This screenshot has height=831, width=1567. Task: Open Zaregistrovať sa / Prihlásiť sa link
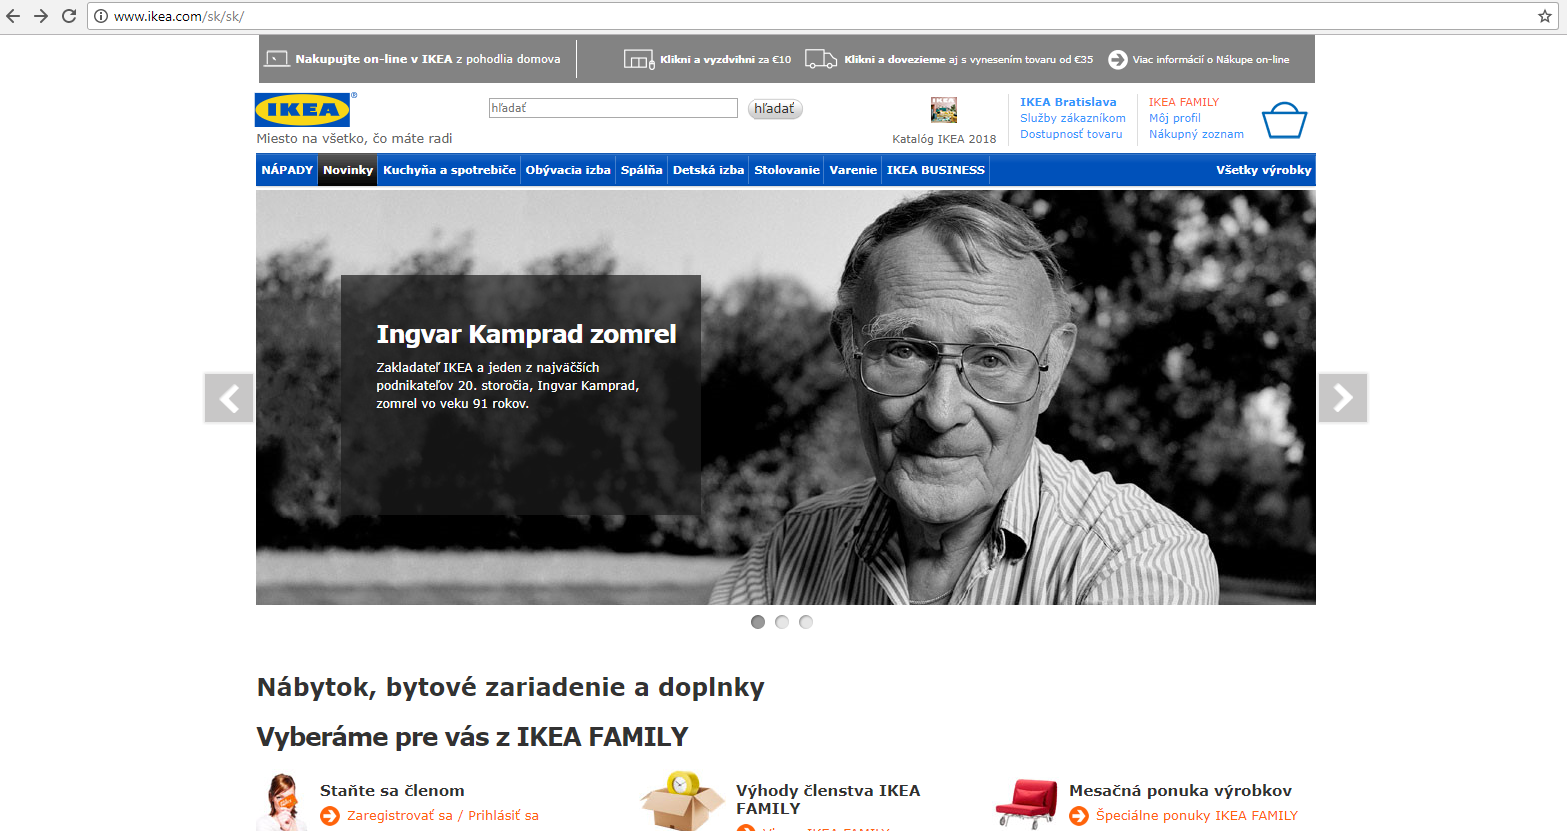click(x=443, y=816)
